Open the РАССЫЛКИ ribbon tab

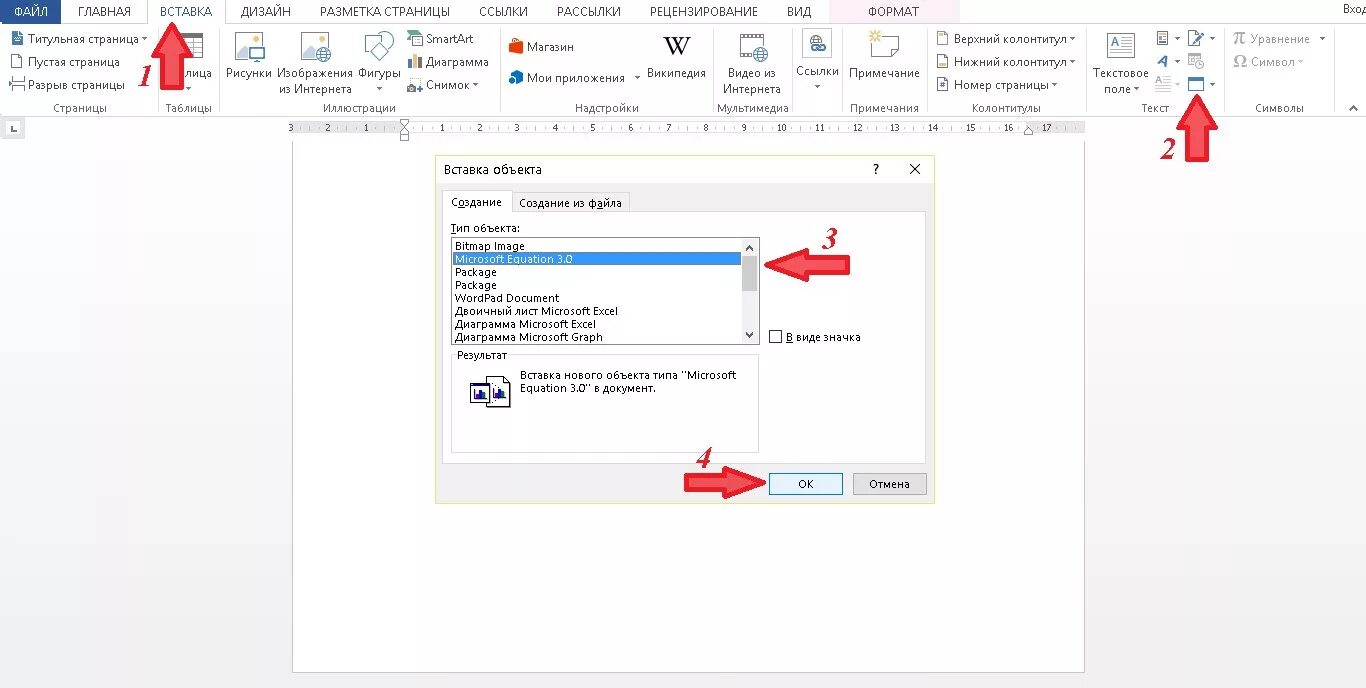click(588, 12)
